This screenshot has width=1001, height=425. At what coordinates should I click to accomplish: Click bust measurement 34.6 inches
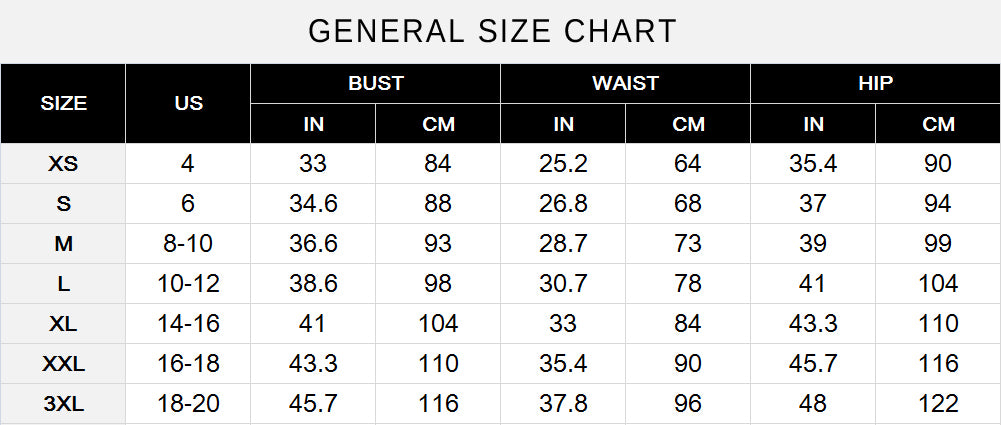pyautogui.click(x=313, y=204)
